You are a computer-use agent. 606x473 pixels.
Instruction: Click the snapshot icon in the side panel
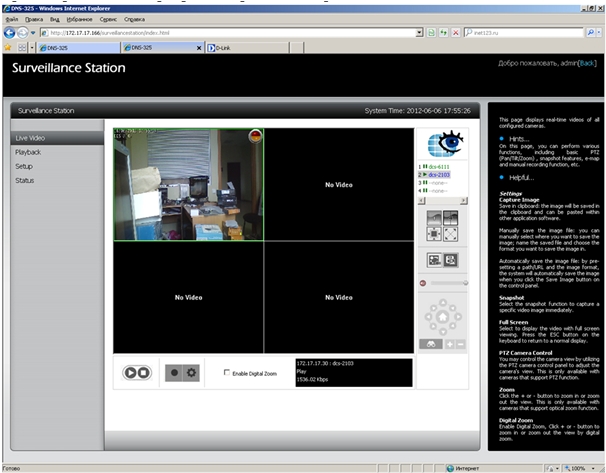(451, 260)
